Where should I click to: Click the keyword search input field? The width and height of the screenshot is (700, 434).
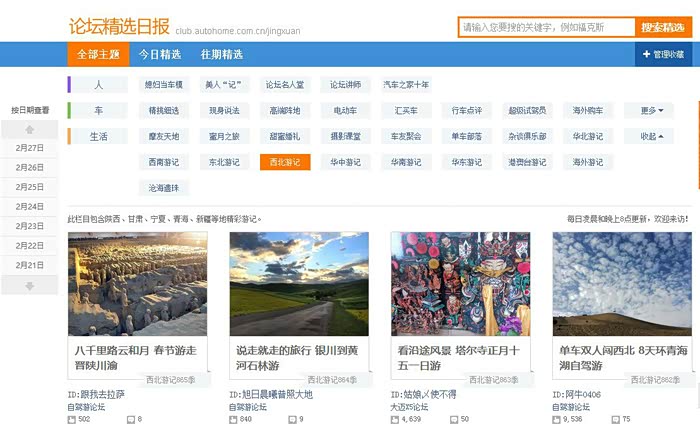pyautogui.click(x=546, y=27)
